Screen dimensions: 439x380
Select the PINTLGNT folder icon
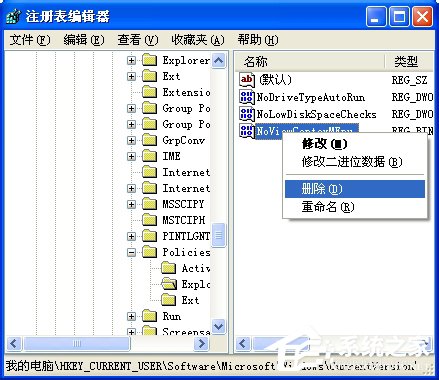click(x=149, y=236)
